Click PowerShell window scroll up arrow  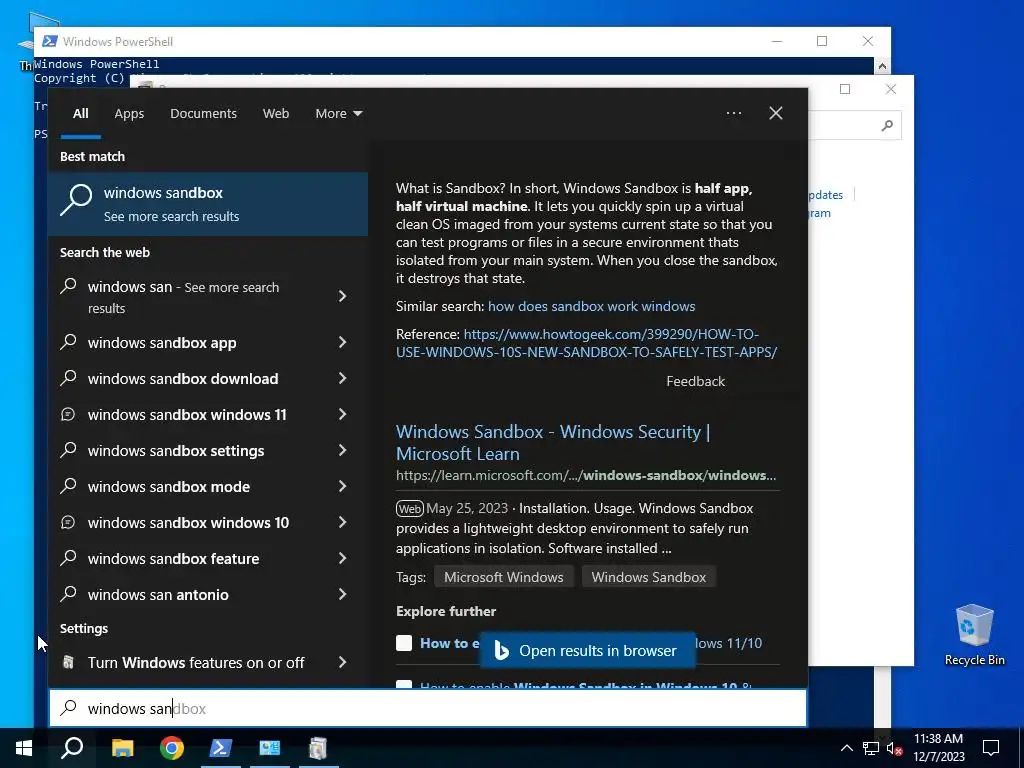click(x=882, y=65)
